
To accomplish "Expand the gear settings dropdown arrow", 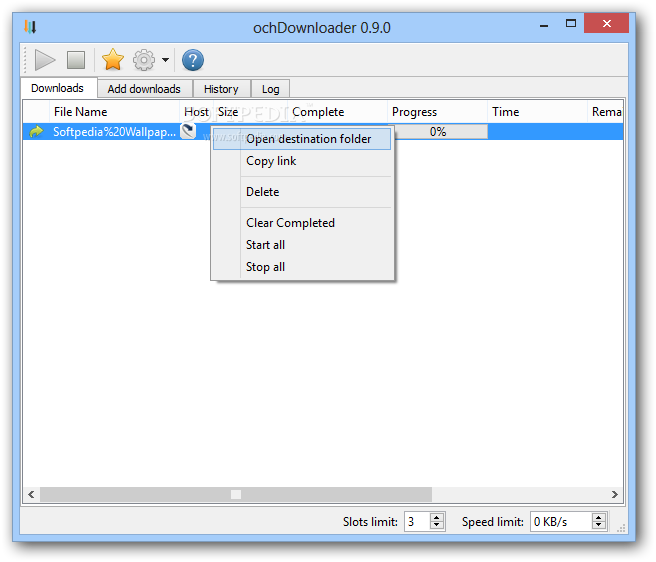I will 166,60.
